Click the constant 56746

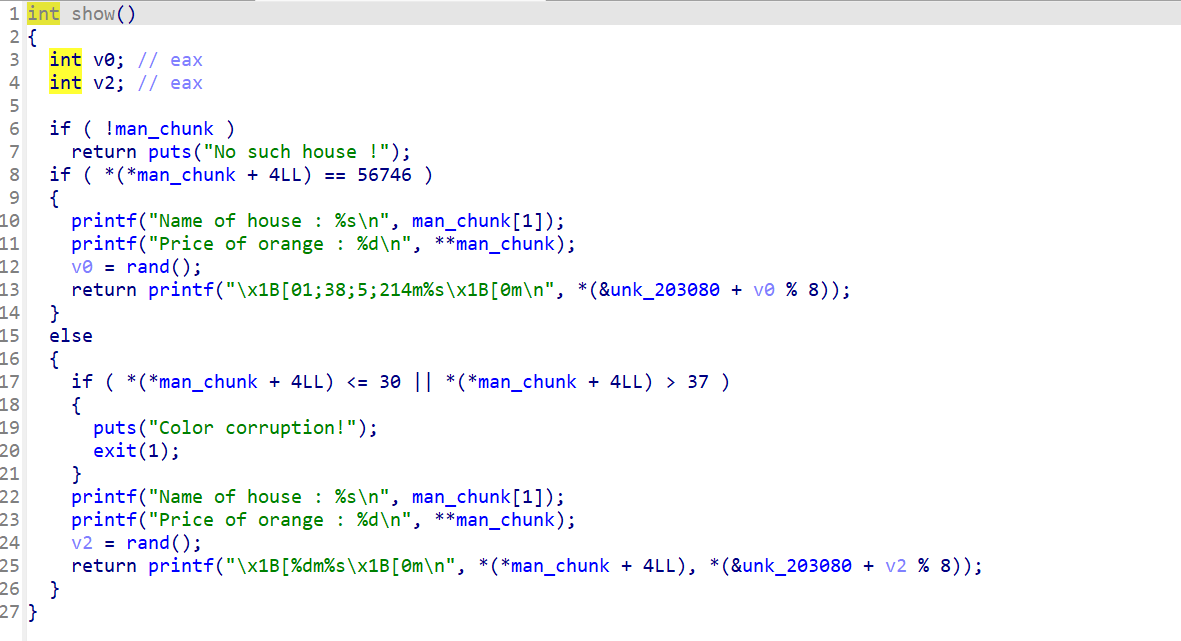(x=384, y=175)
